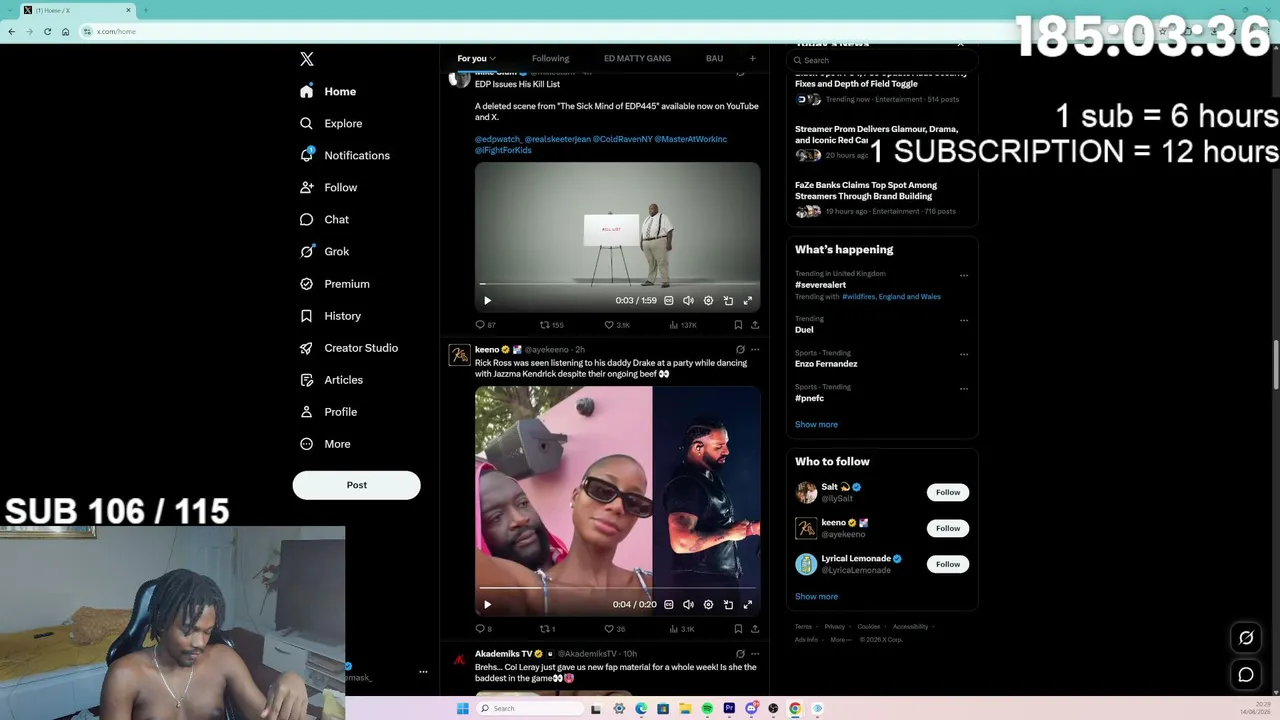This screenshot has width=1280, height=720.
Task: Switch to the Following tab
Action: [x=550, y=58]
